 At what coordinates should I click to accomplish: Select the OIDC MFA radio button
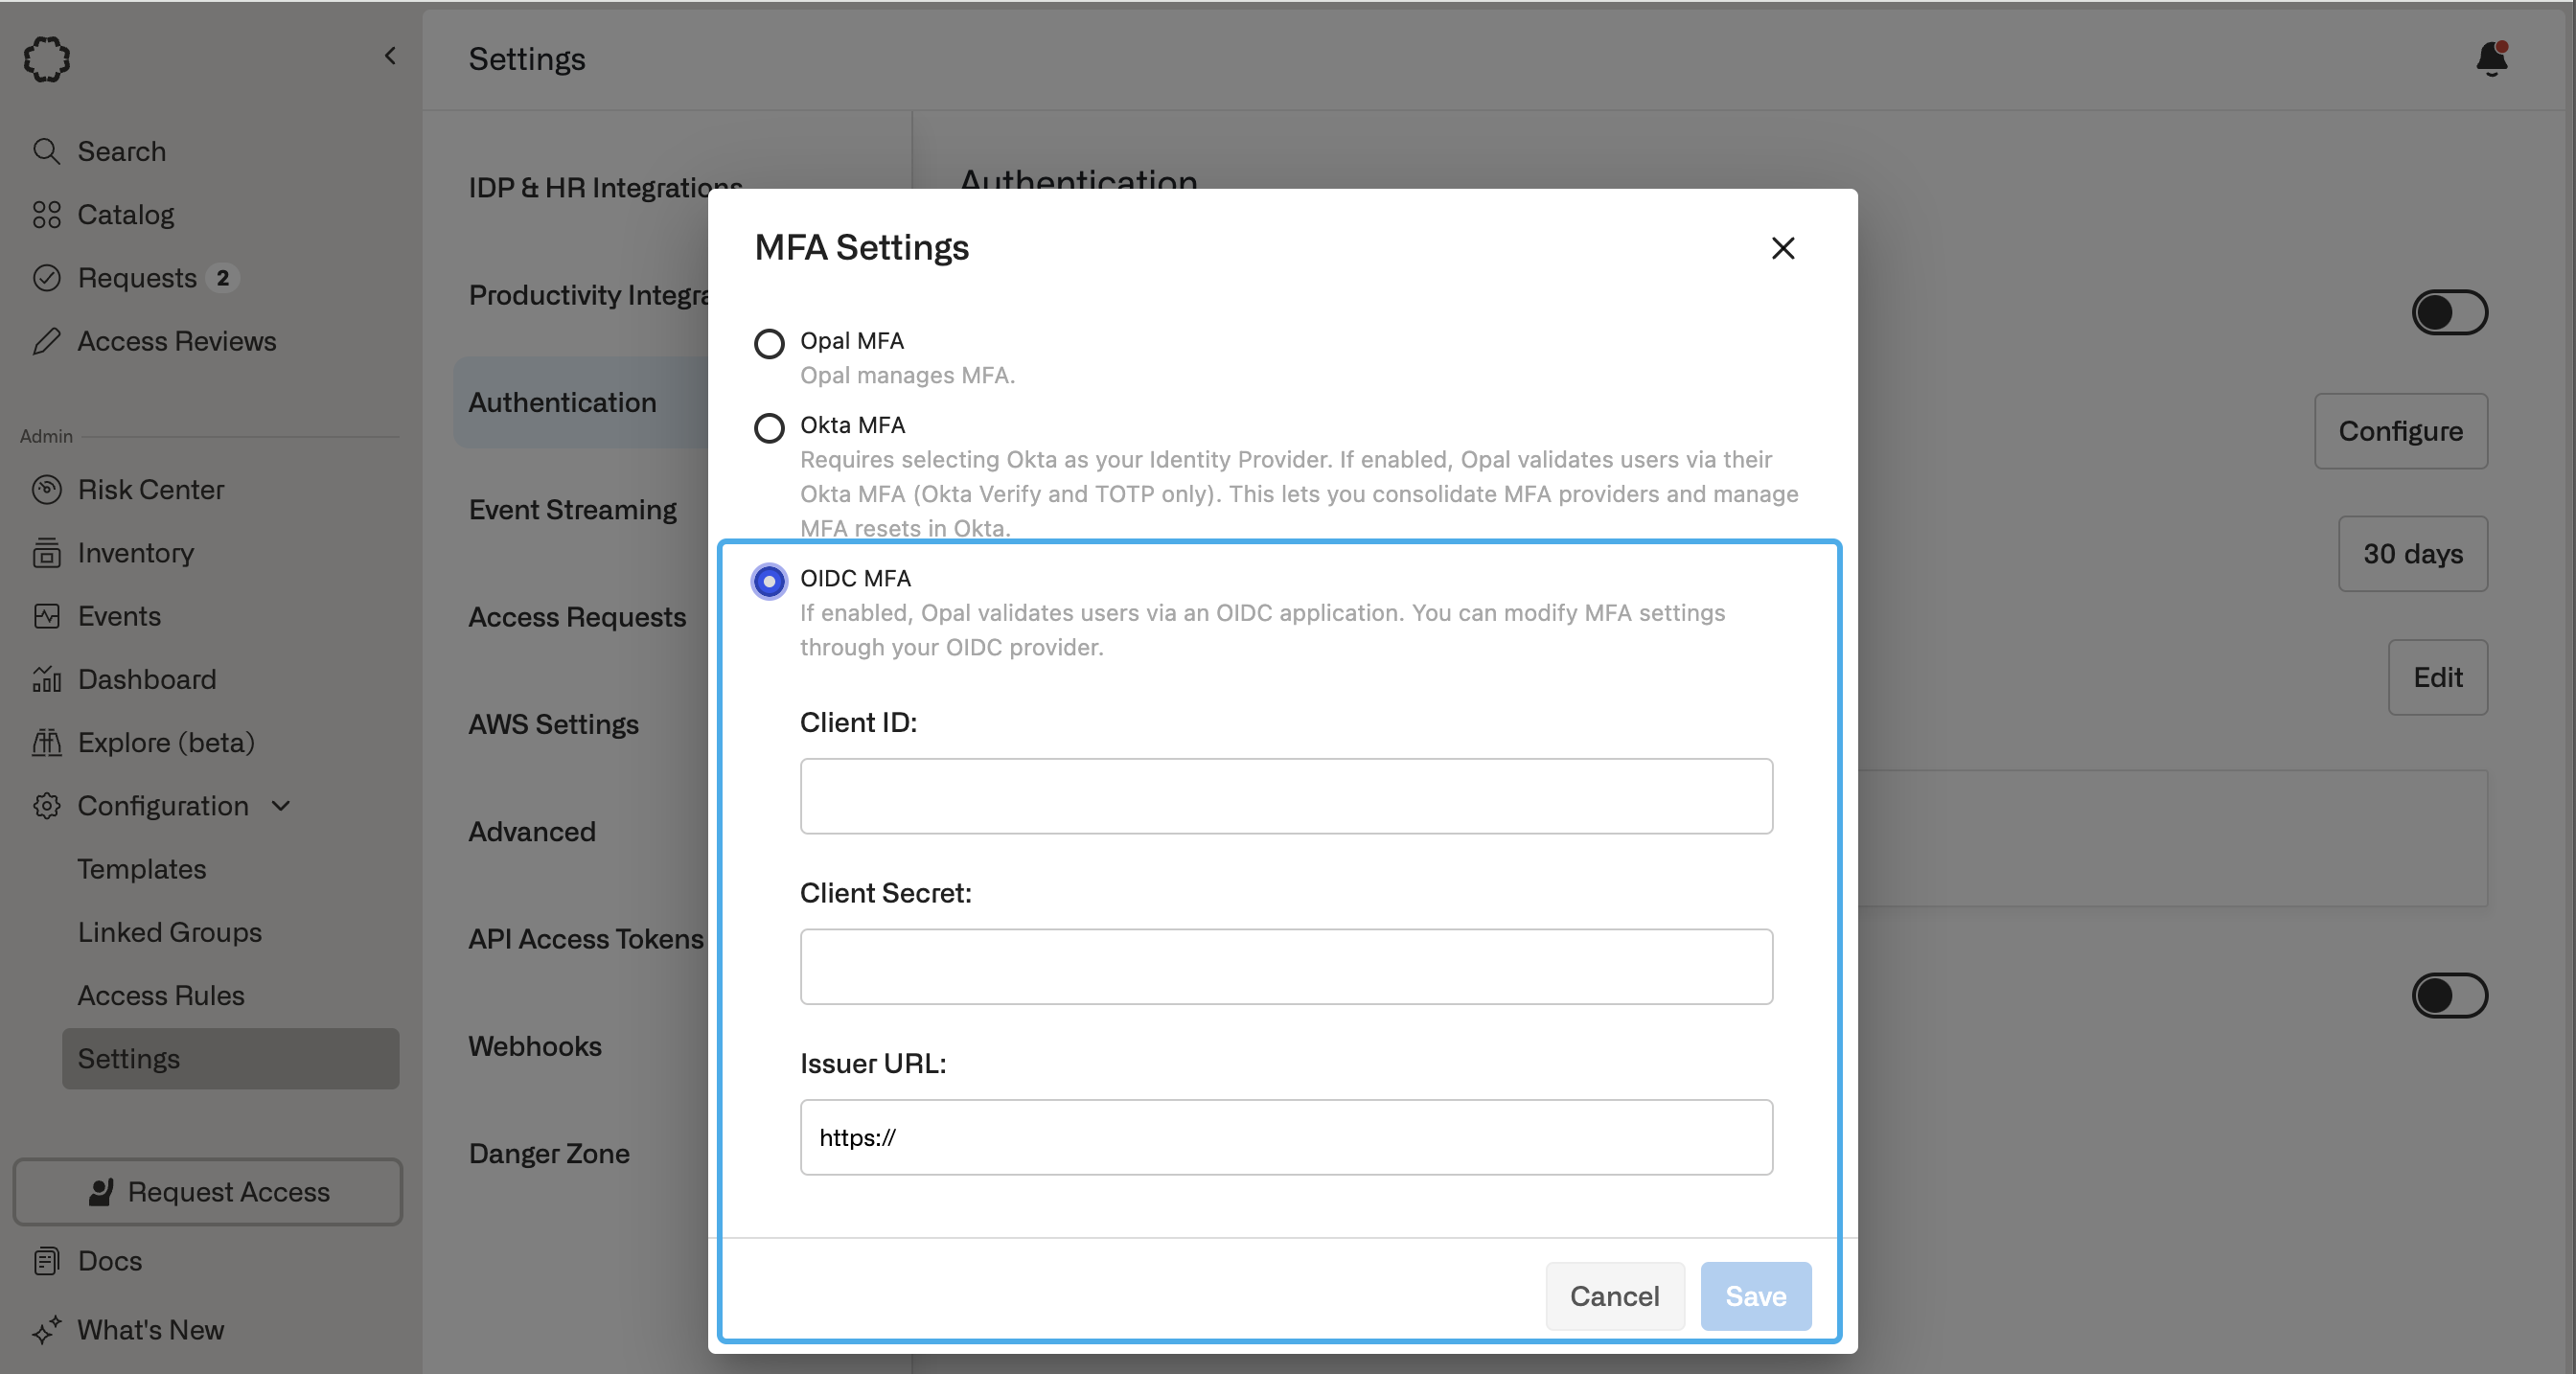point(768,581)
